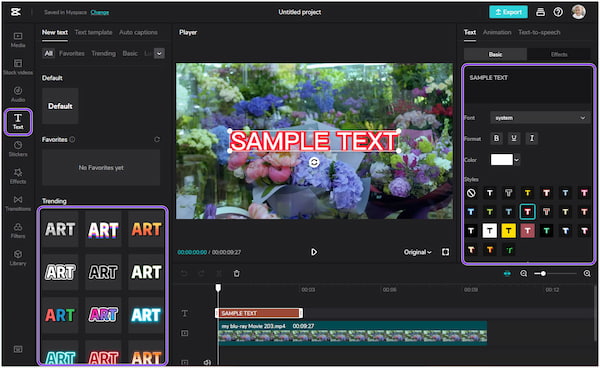The height and width of the screenshot is (368, 600).
Task: Choose the selected red-outline T style
Action: click(527, 212)
